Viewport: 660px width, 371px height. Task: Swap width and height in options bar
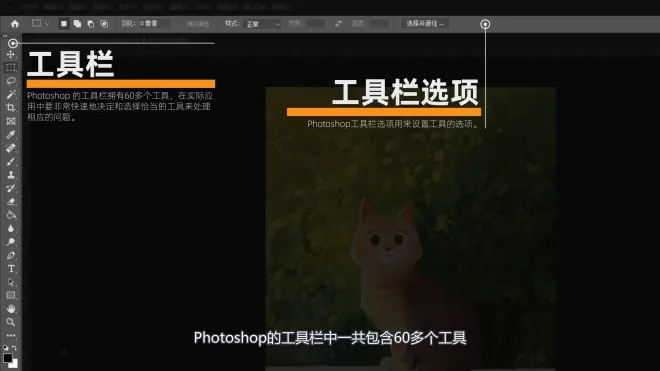tap(338, 24)
